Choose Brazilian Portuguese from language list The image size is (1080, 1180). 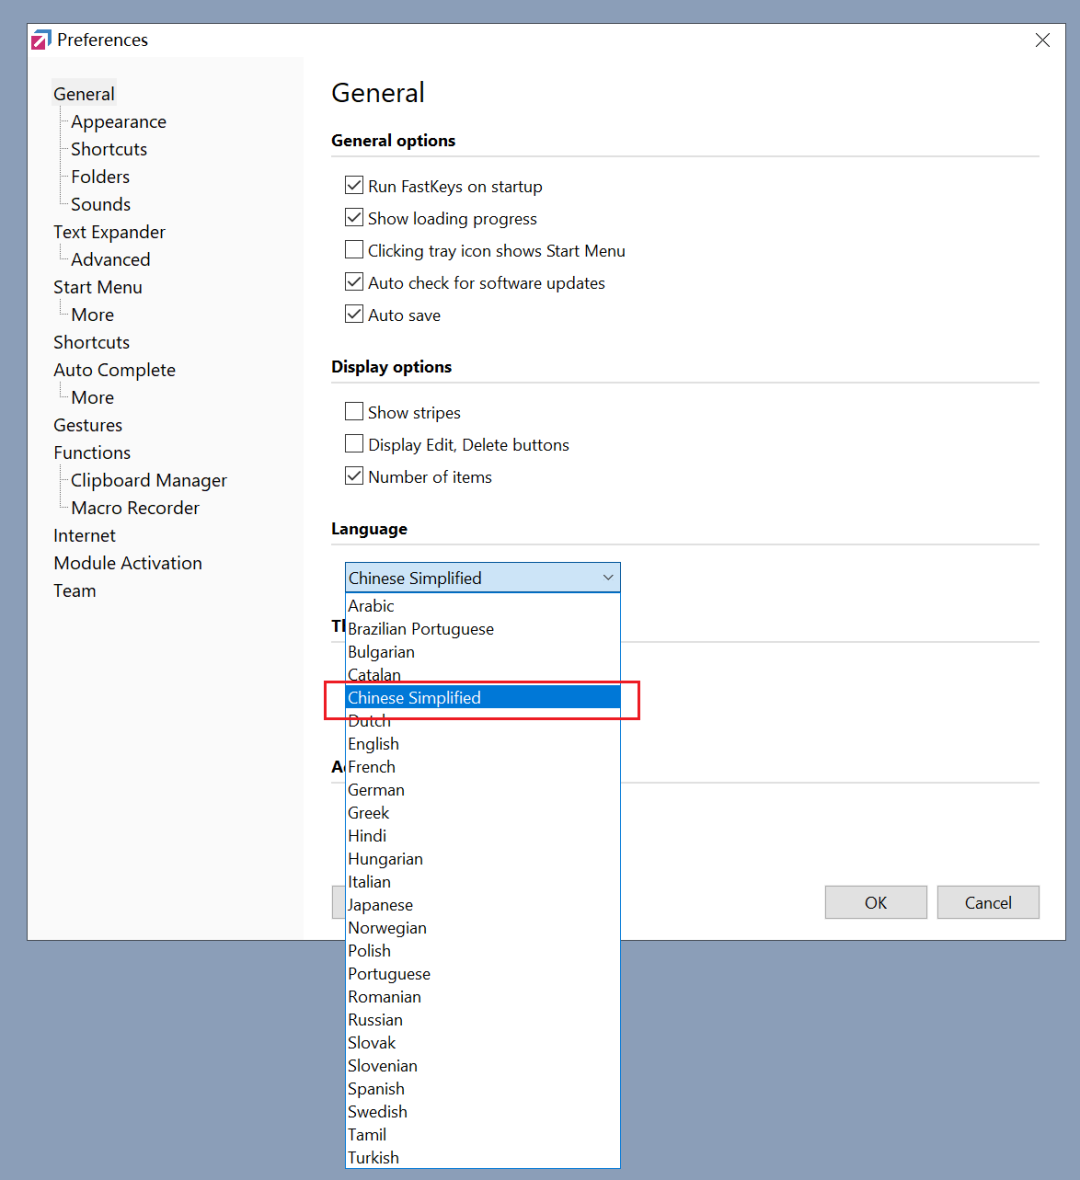(482, 629)
